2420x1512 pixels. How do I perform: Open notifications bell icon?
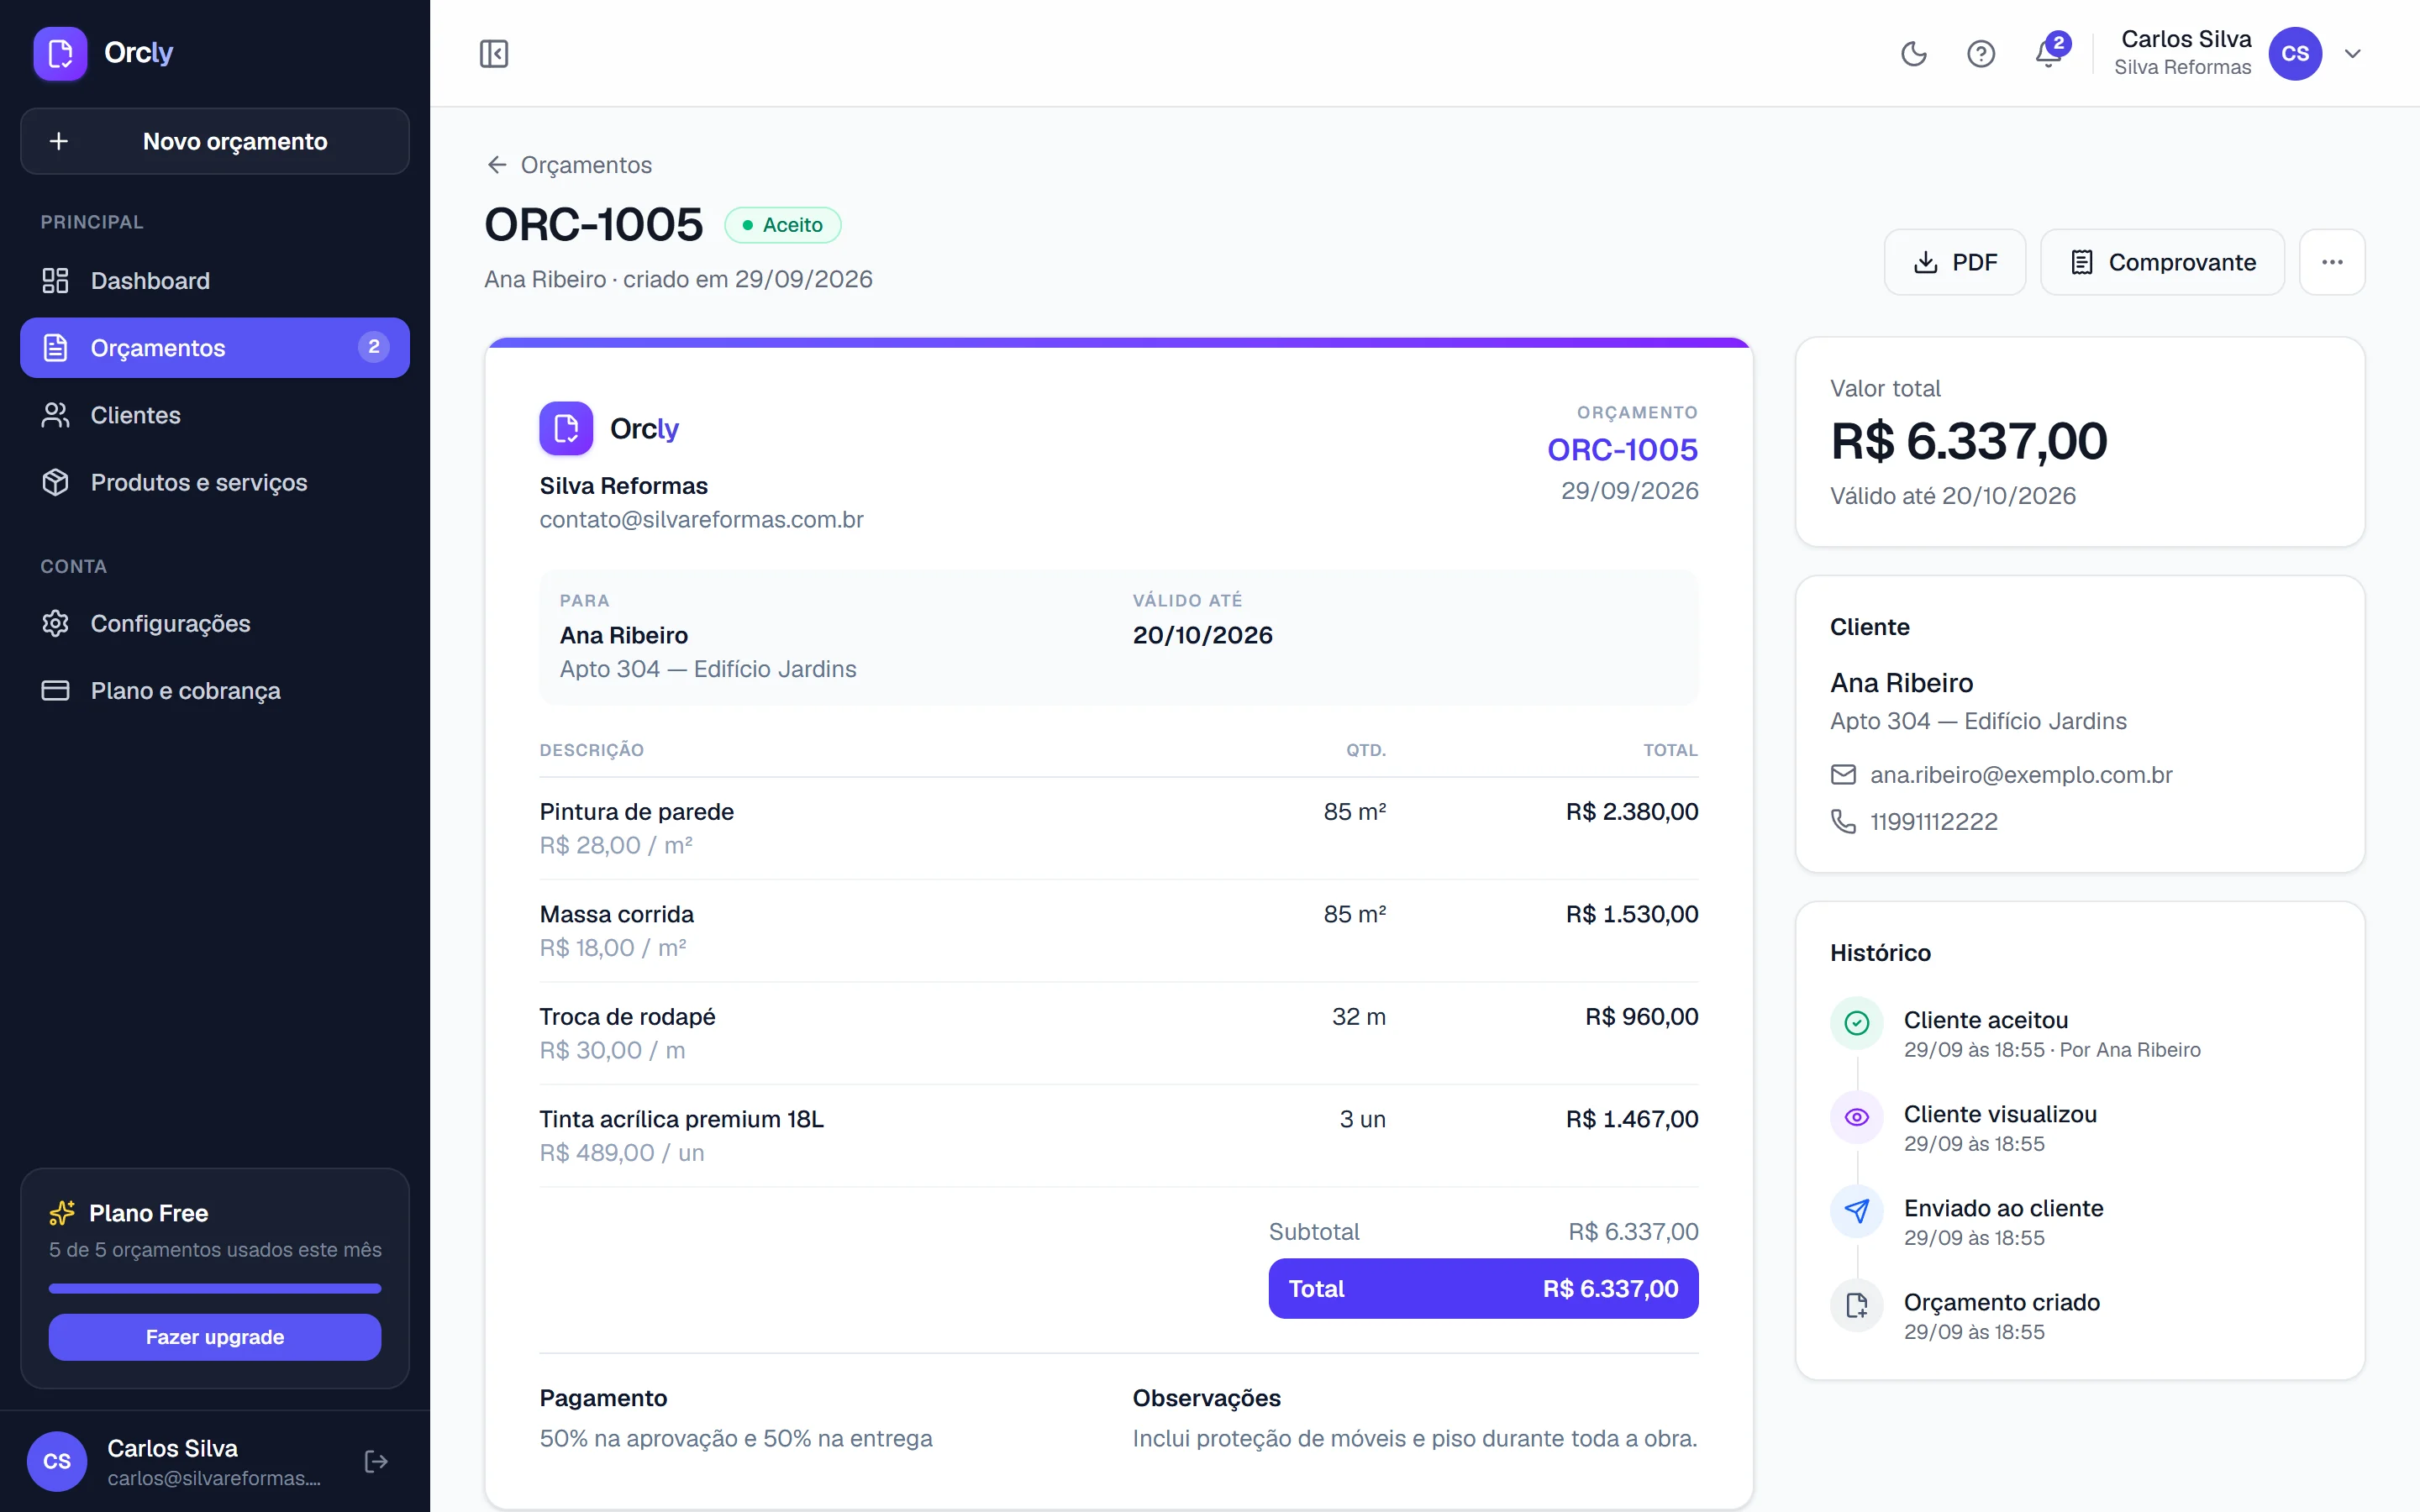(x=2048, y=53)
